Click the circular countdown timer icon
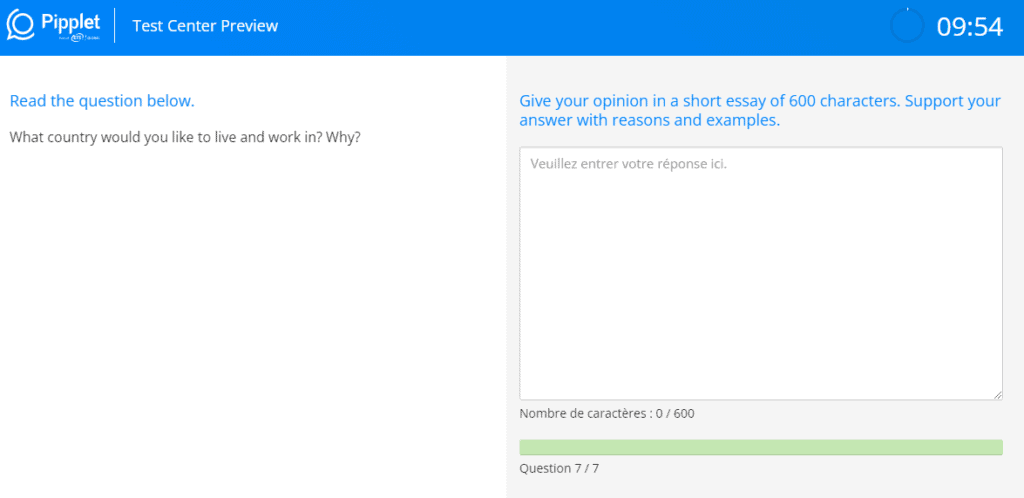Image resolution: width=1024 pixels, height=498 pixels. click(907, 25)
